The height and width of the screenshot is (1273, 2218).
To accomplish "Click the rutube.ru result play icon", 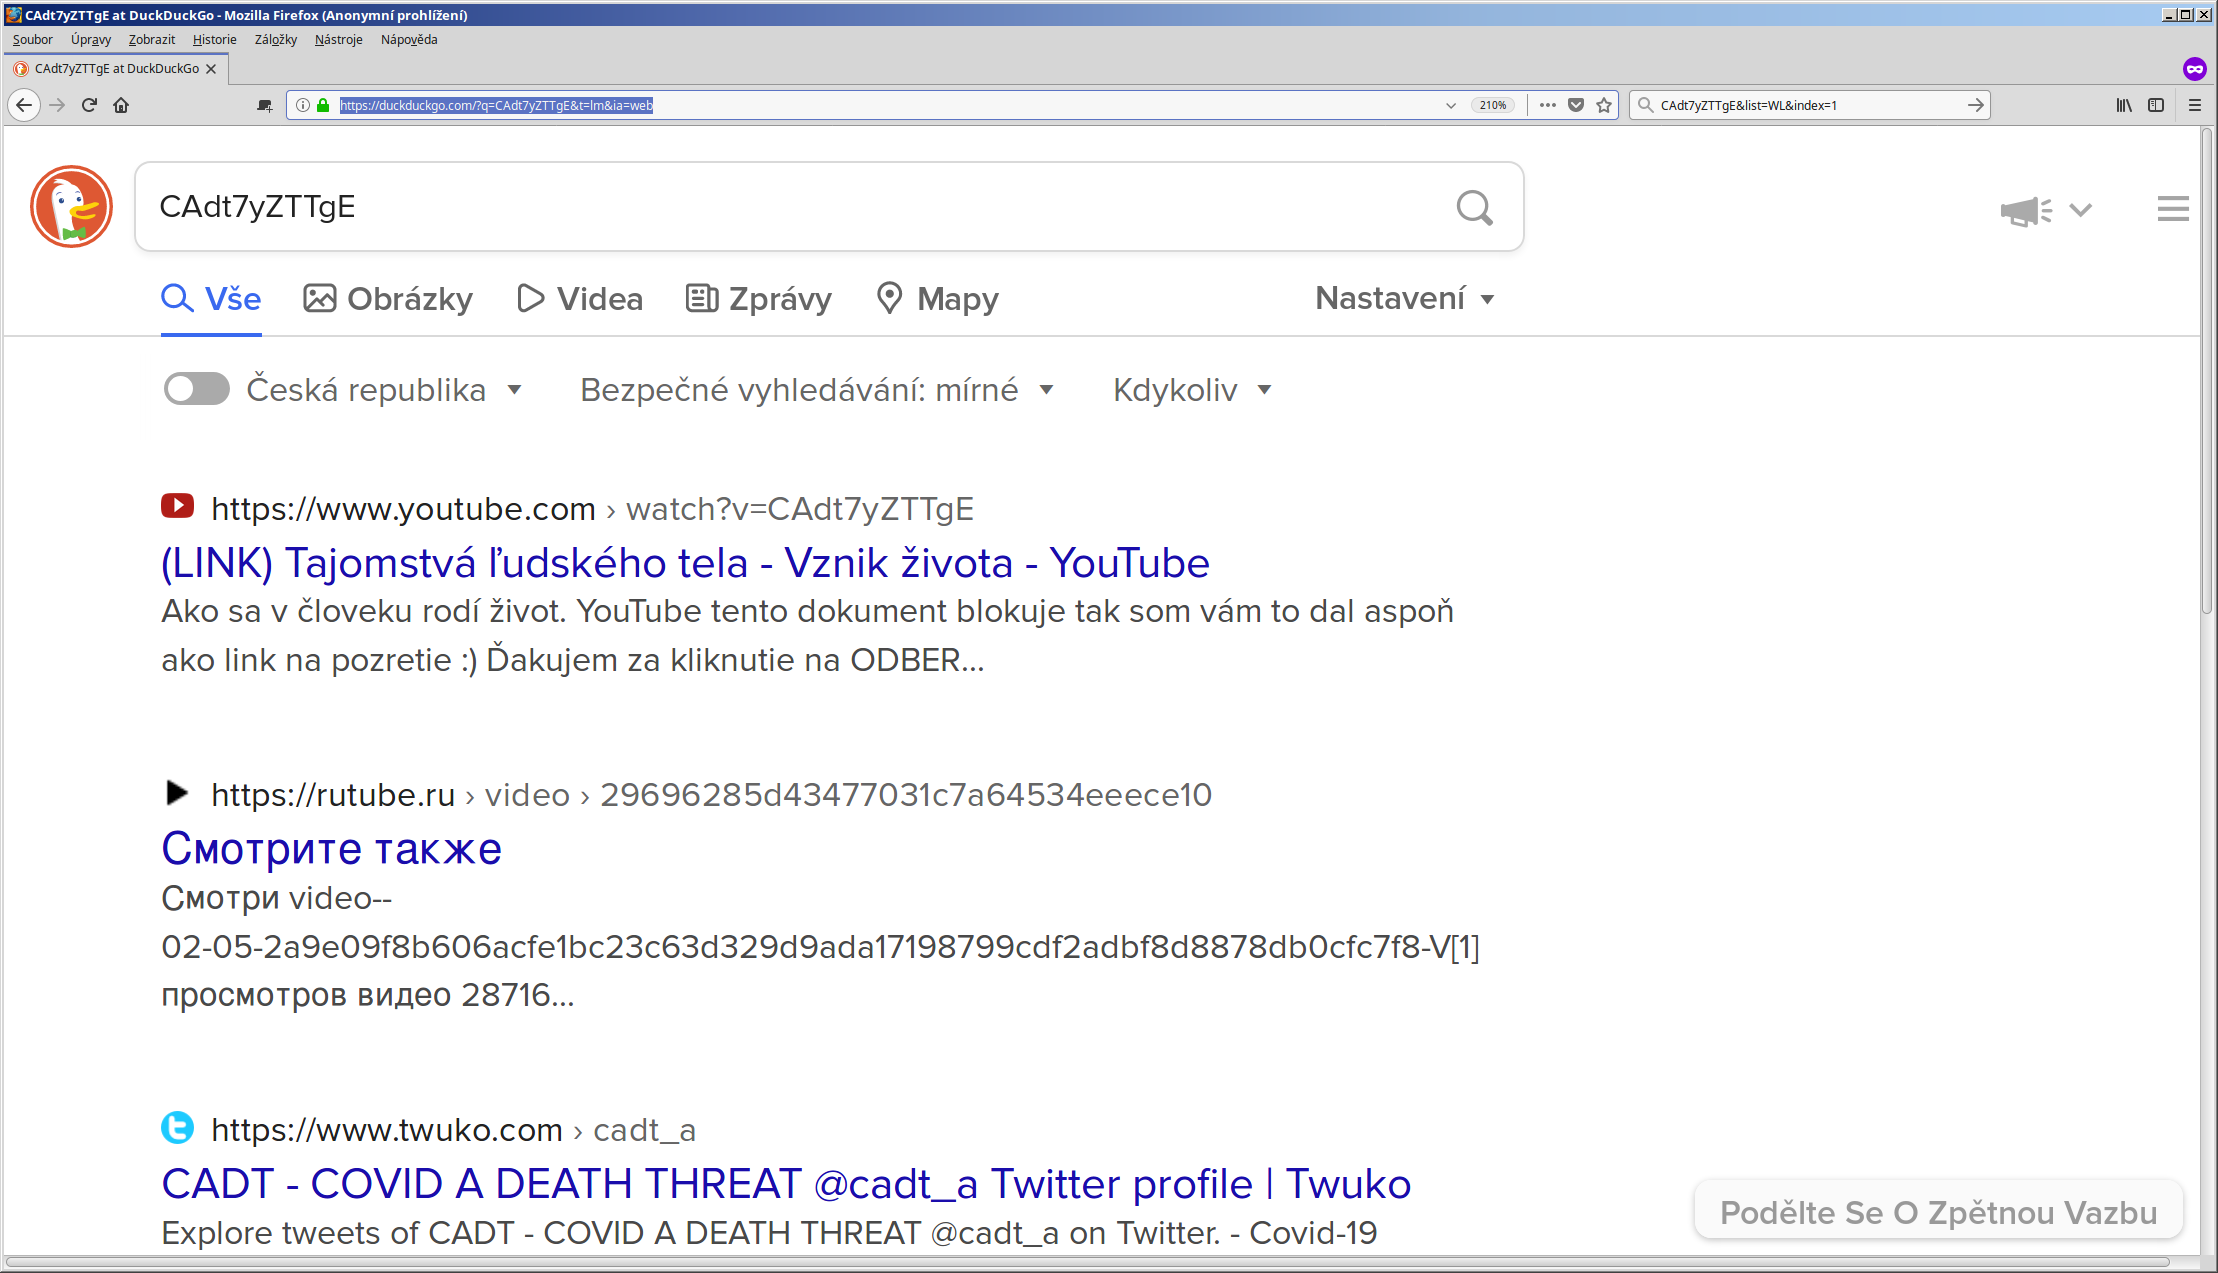I will coord(177,793).
